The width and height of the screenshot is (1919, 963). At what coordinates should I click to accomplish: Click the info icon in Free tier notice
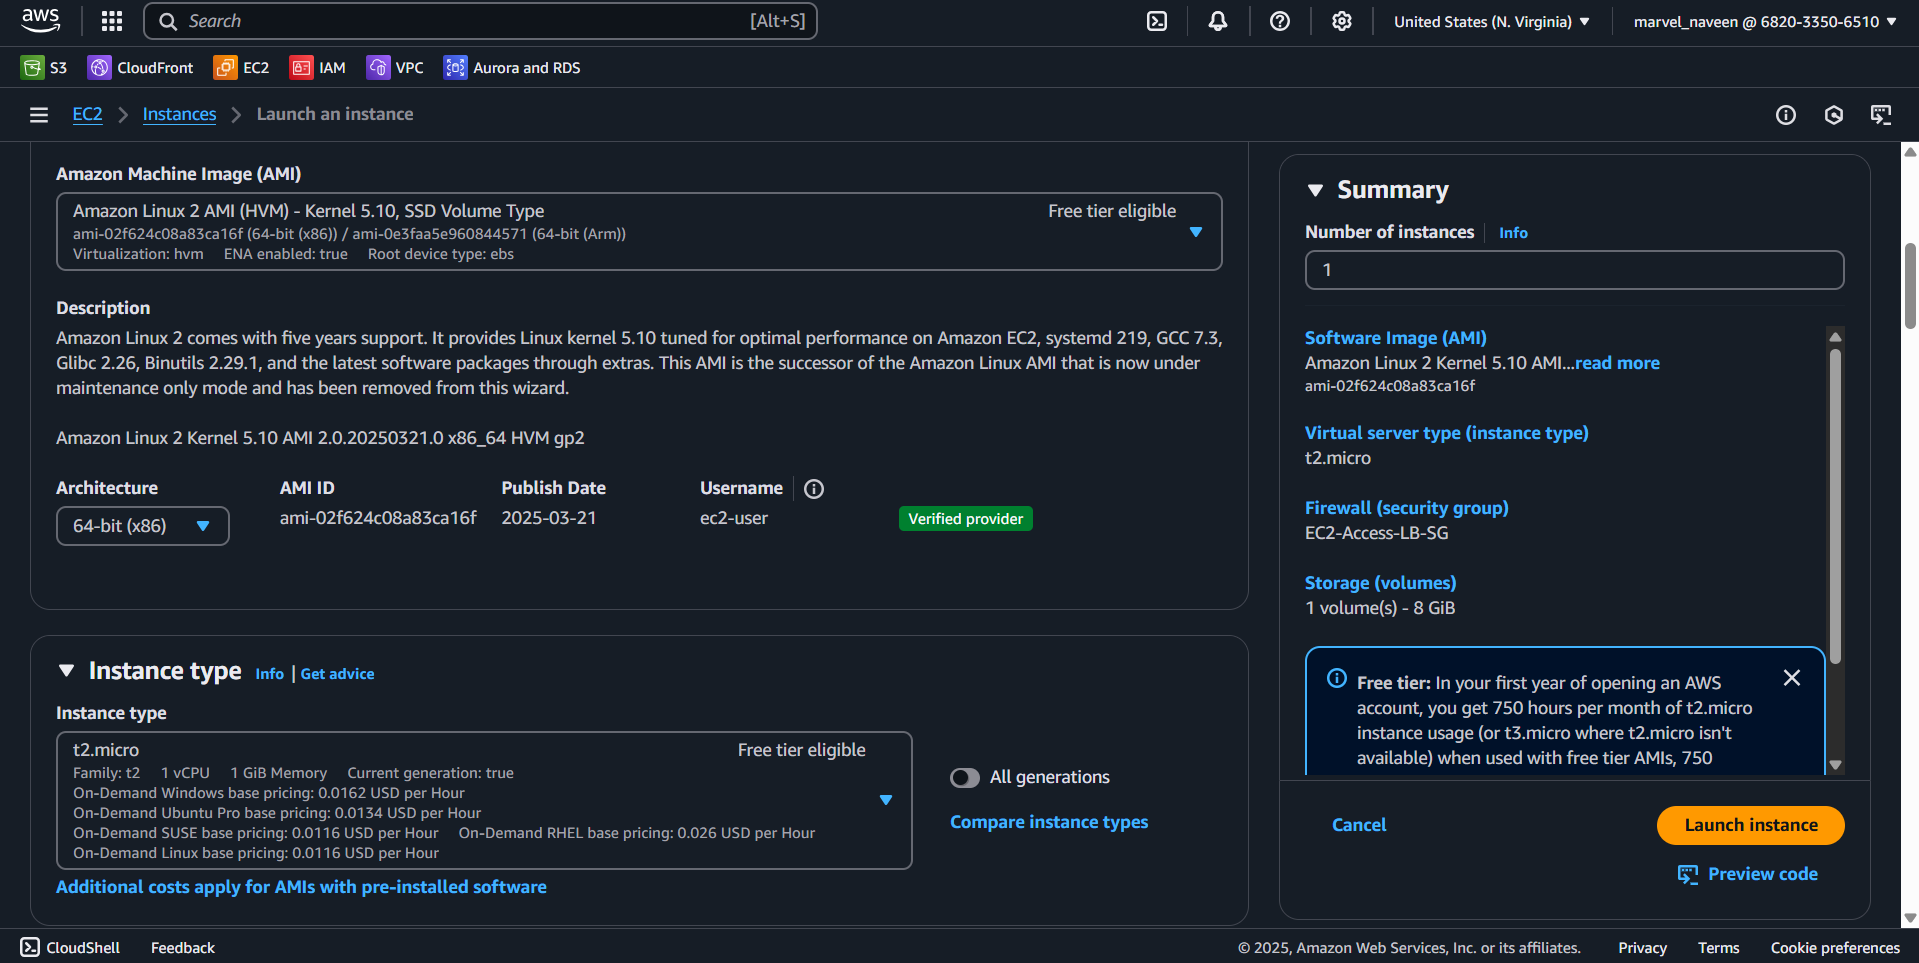coord(1337,679)
